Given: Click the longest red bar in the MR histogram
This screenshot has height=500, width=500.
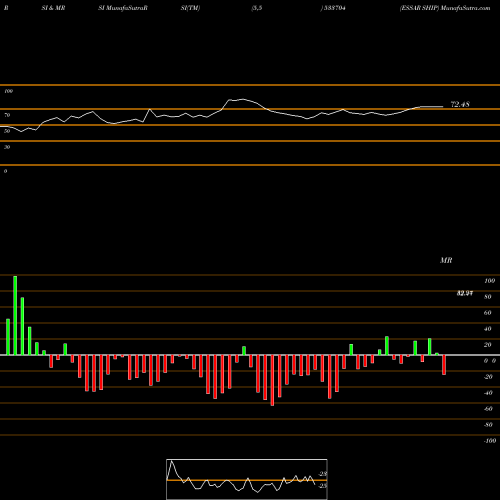Looking at the screenshot, I should [x=272, y=380].
